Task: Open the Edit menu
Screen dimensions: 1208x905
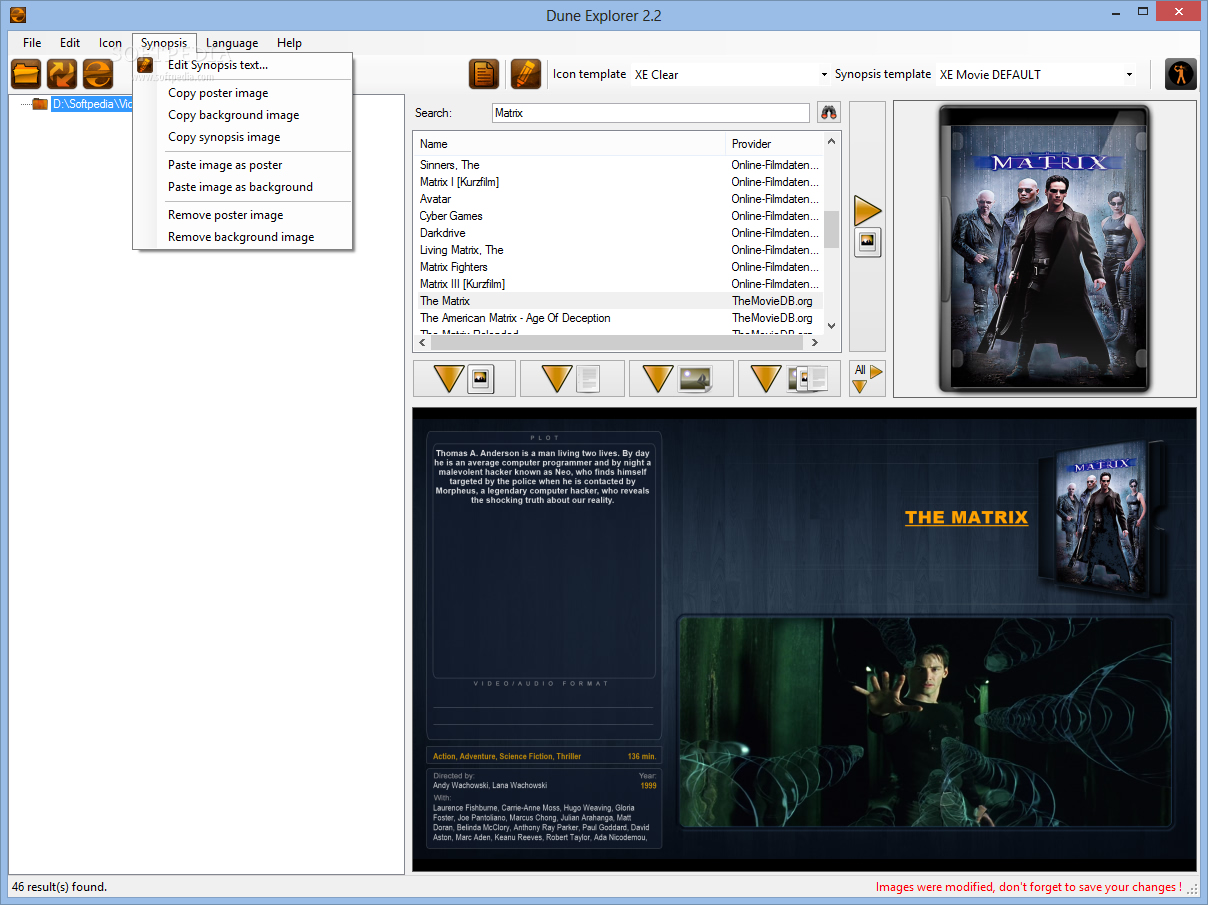Action: point(70,43)
